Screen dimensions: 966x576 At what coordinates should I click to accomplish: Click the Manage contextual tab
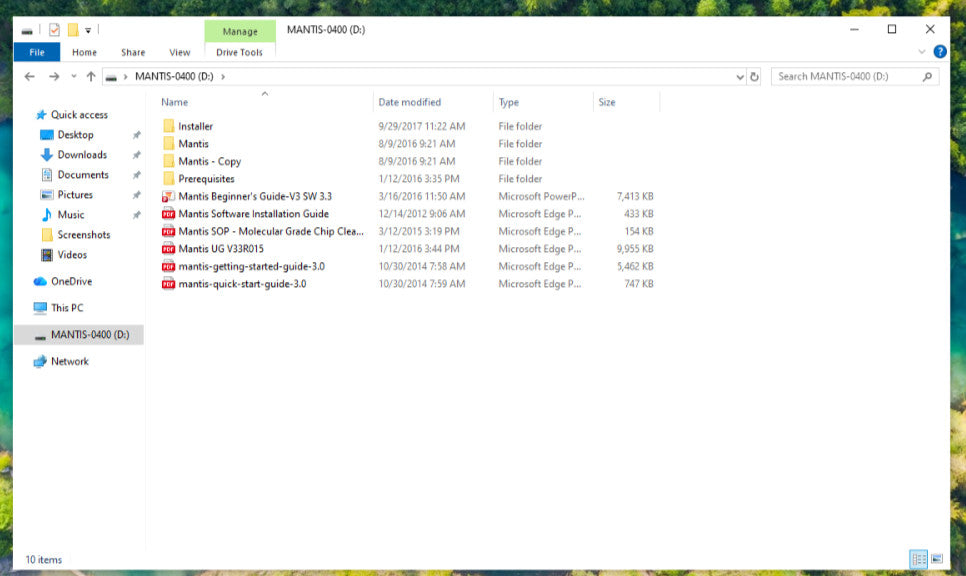240,31
